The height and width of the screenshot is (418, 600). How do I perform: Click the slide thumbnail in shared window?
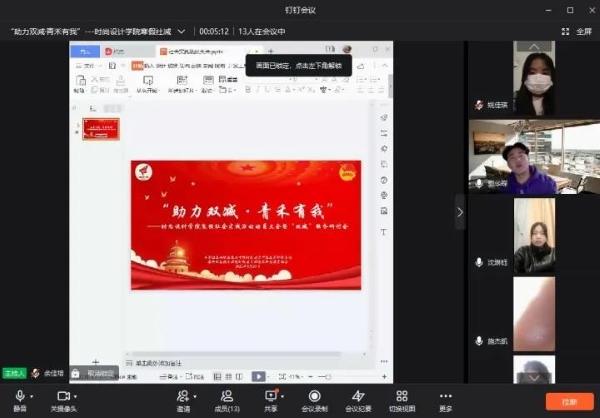[x=101, y=128]
